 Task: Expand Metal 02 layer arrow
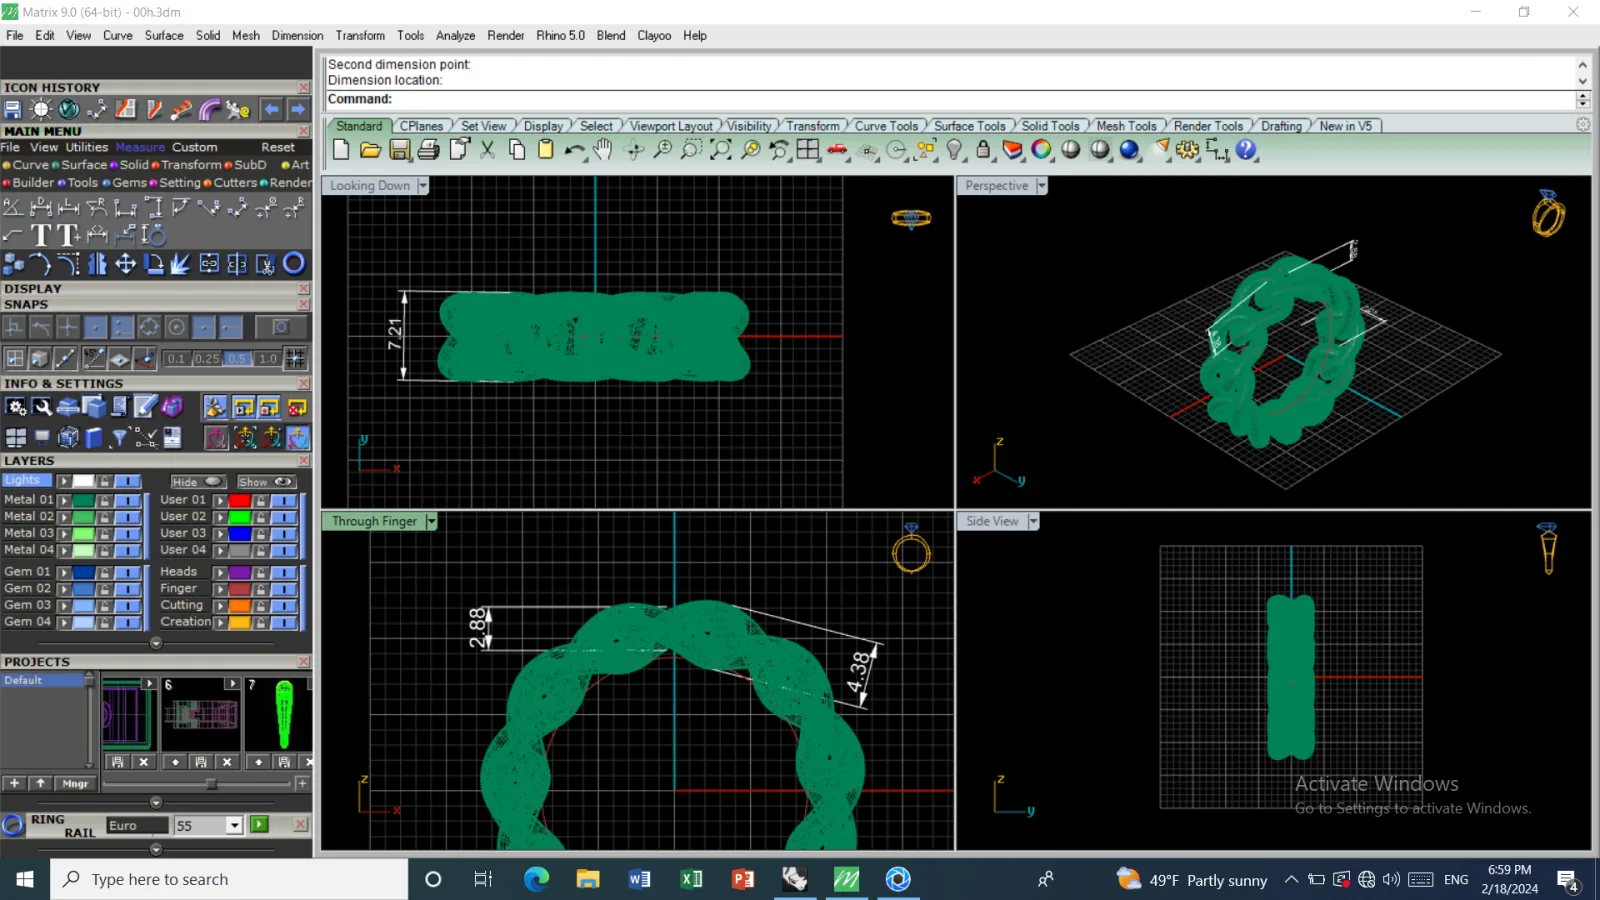[x=64, y=517]
